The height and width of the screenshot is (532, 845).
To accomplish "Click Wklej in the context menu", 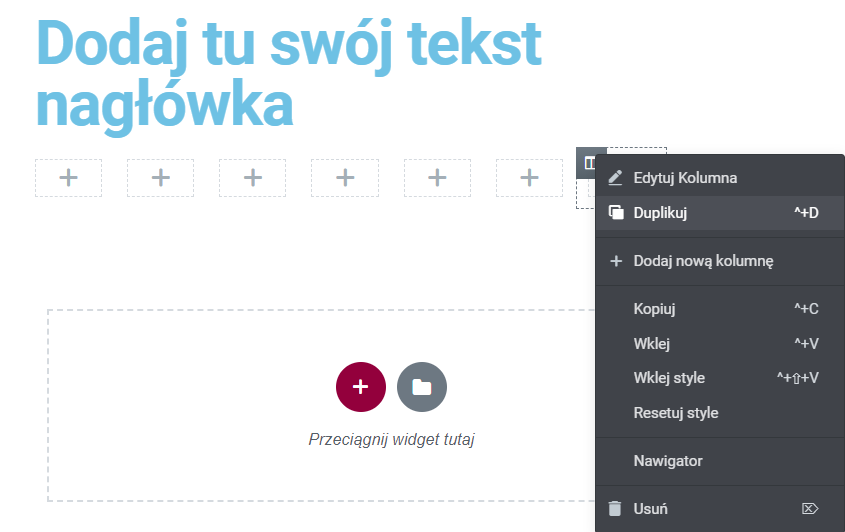I will click(651, 344).
